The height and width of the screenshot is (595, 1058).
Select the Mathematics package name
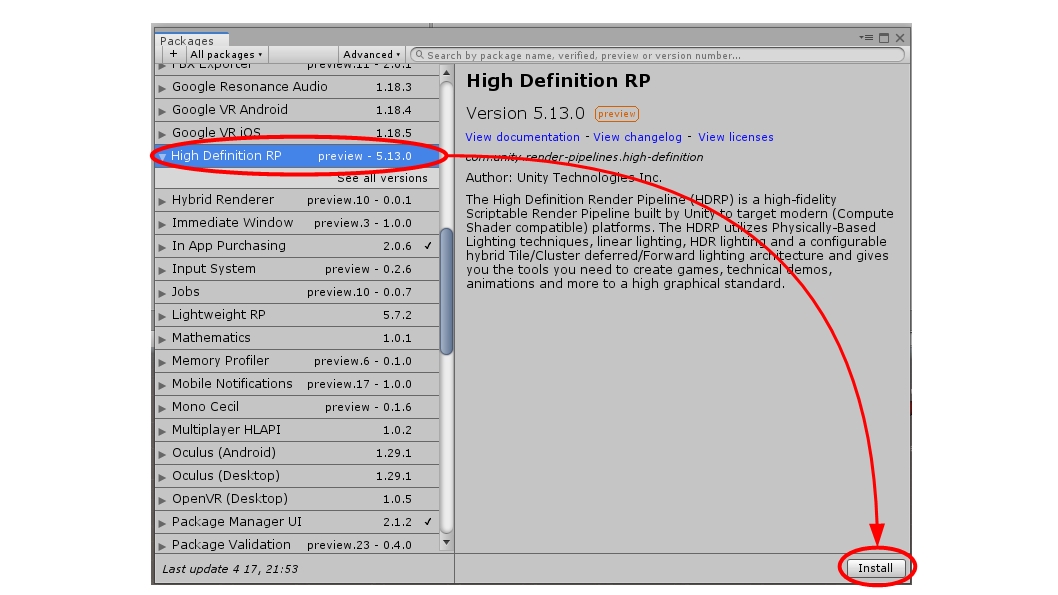click(x=211, y=337)
